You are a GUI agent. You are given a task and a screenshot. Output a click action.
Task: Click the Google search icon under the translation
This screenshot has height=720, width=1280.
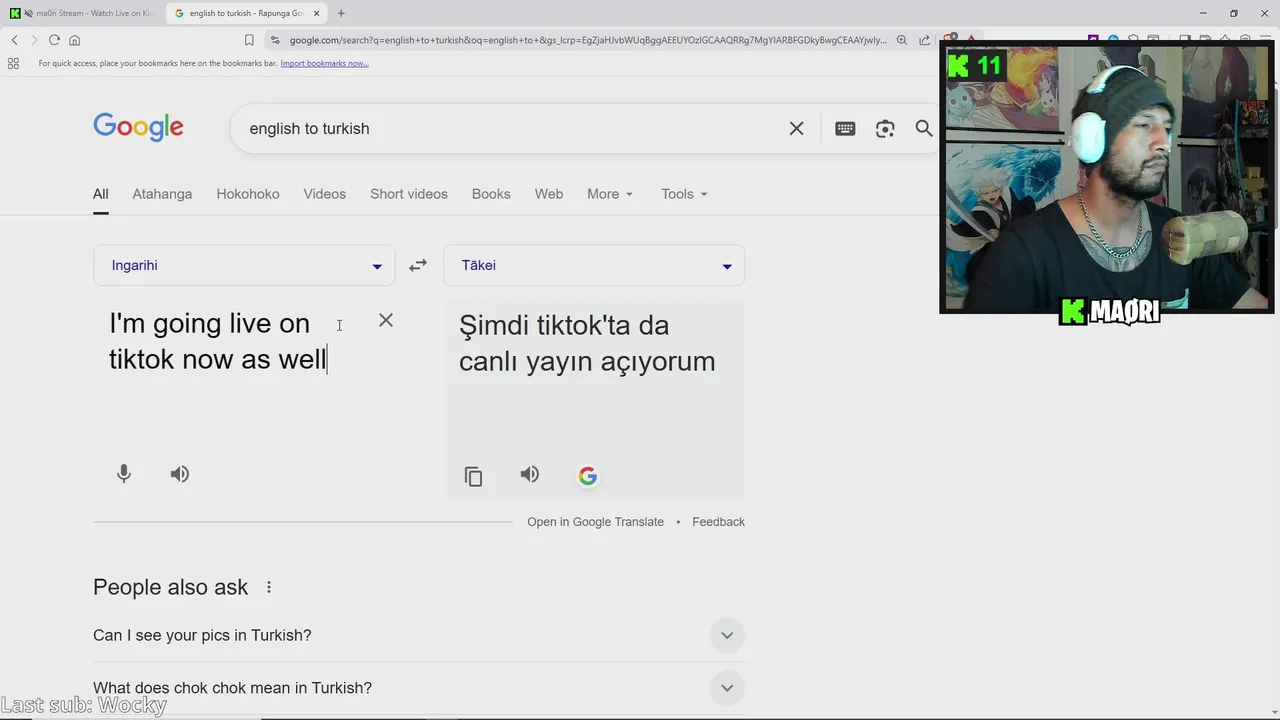588,476
